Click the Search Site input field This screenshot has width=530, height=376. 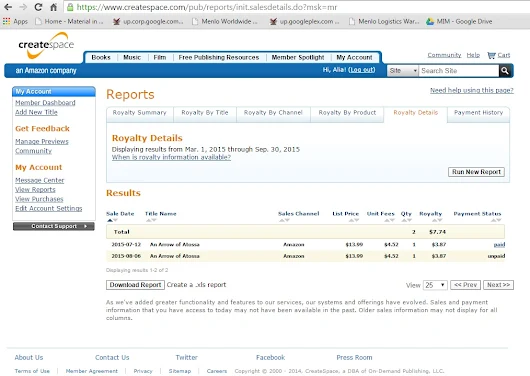[x=459, y=71]
